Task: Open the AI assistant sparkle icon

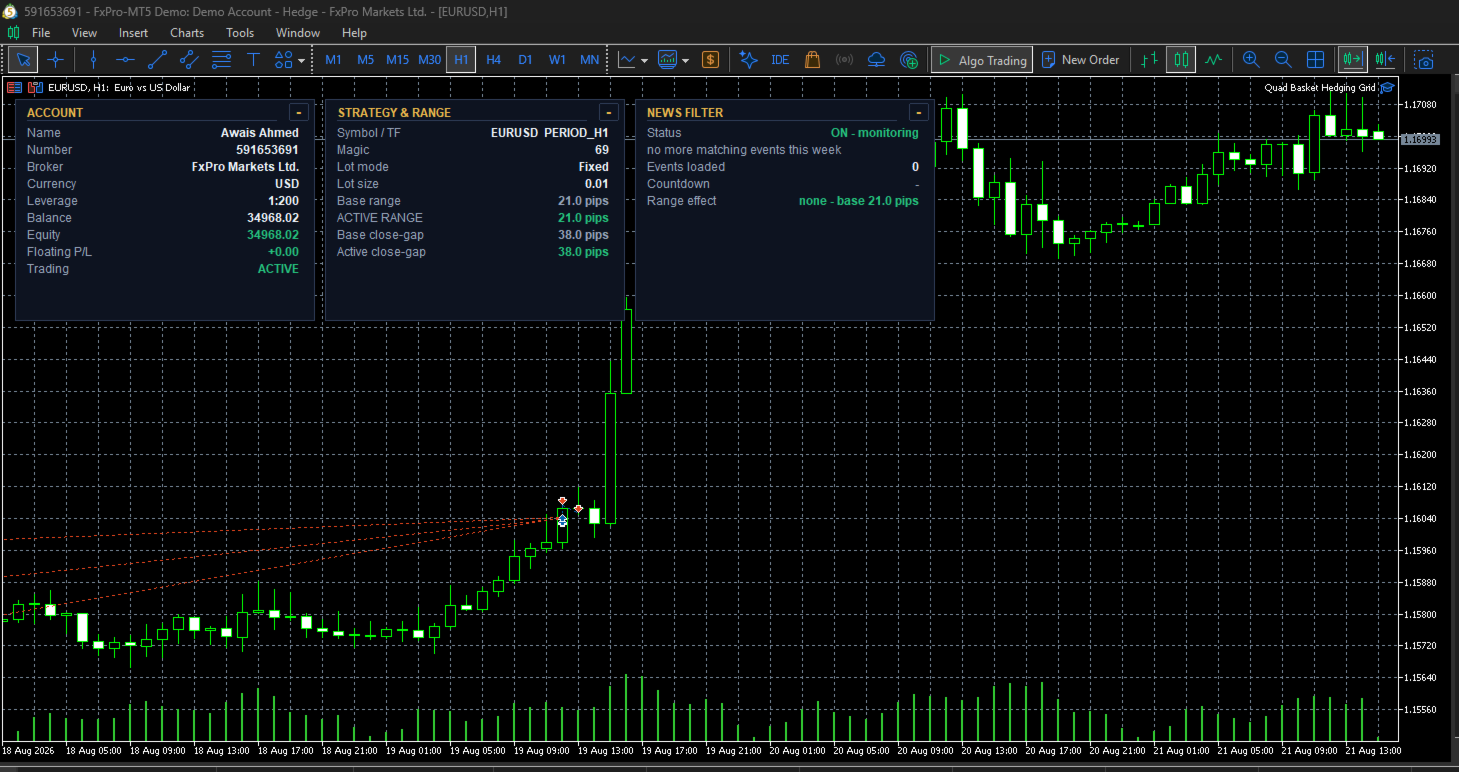Action: pyautogui.click(x=748, y=60)
